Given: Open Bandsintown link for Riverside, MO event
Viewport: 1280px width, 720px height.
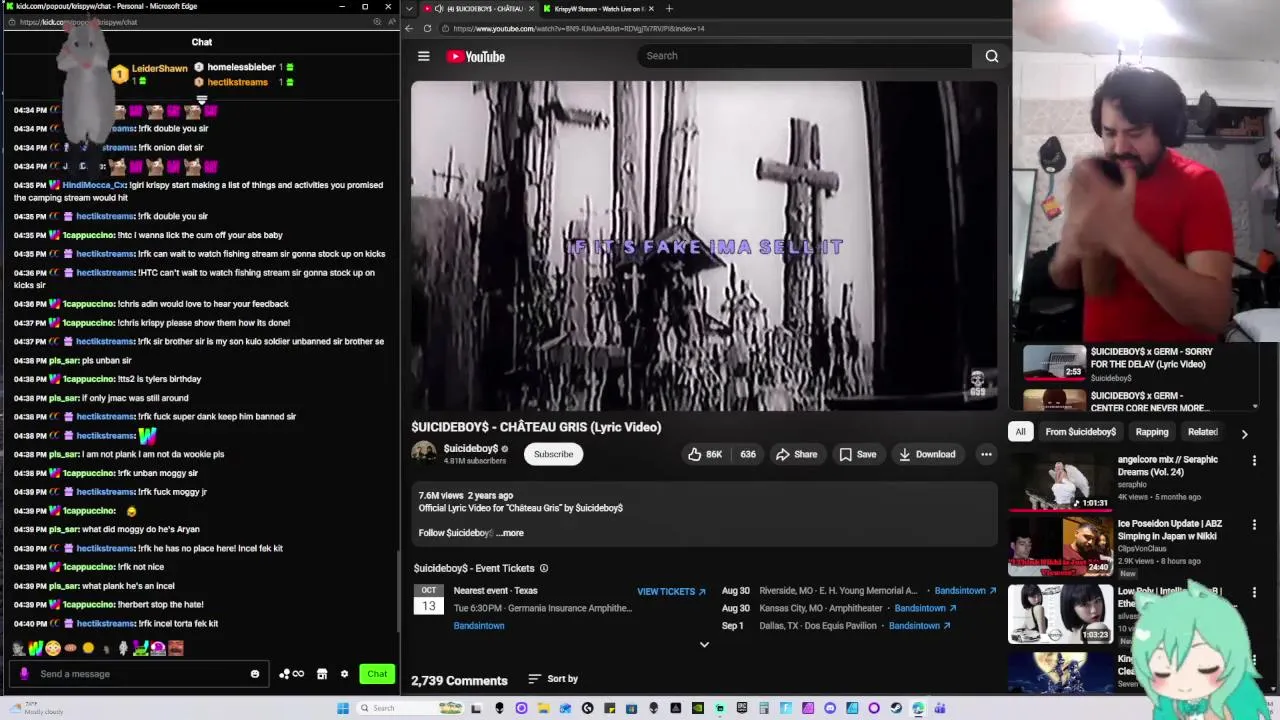Looking at the screenshot, I should click(965, 591).
